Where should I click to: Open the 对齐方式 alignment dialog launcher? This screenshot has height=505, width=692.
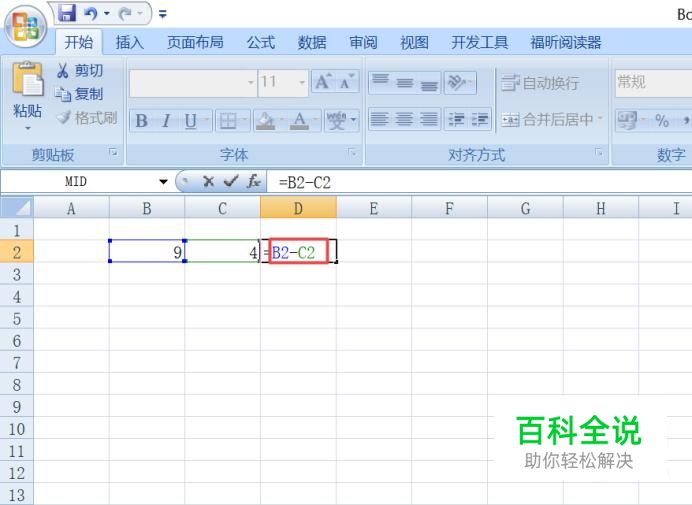click(598, 152)
